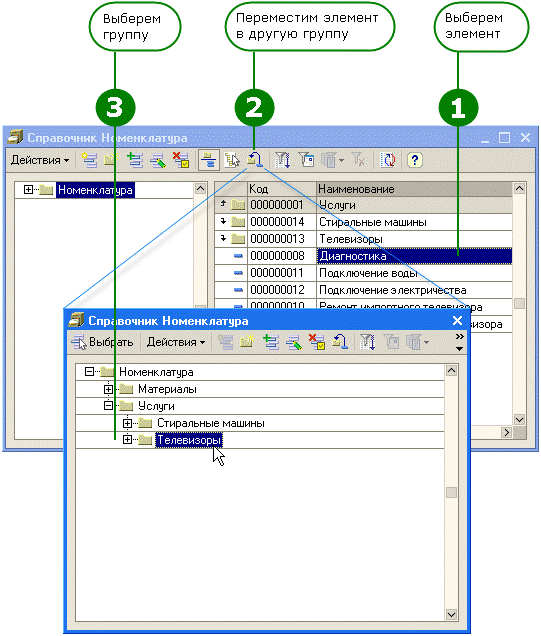Click code cell 000000012 in the list
This screenshot has height=636, width=541.
[281, 290]
